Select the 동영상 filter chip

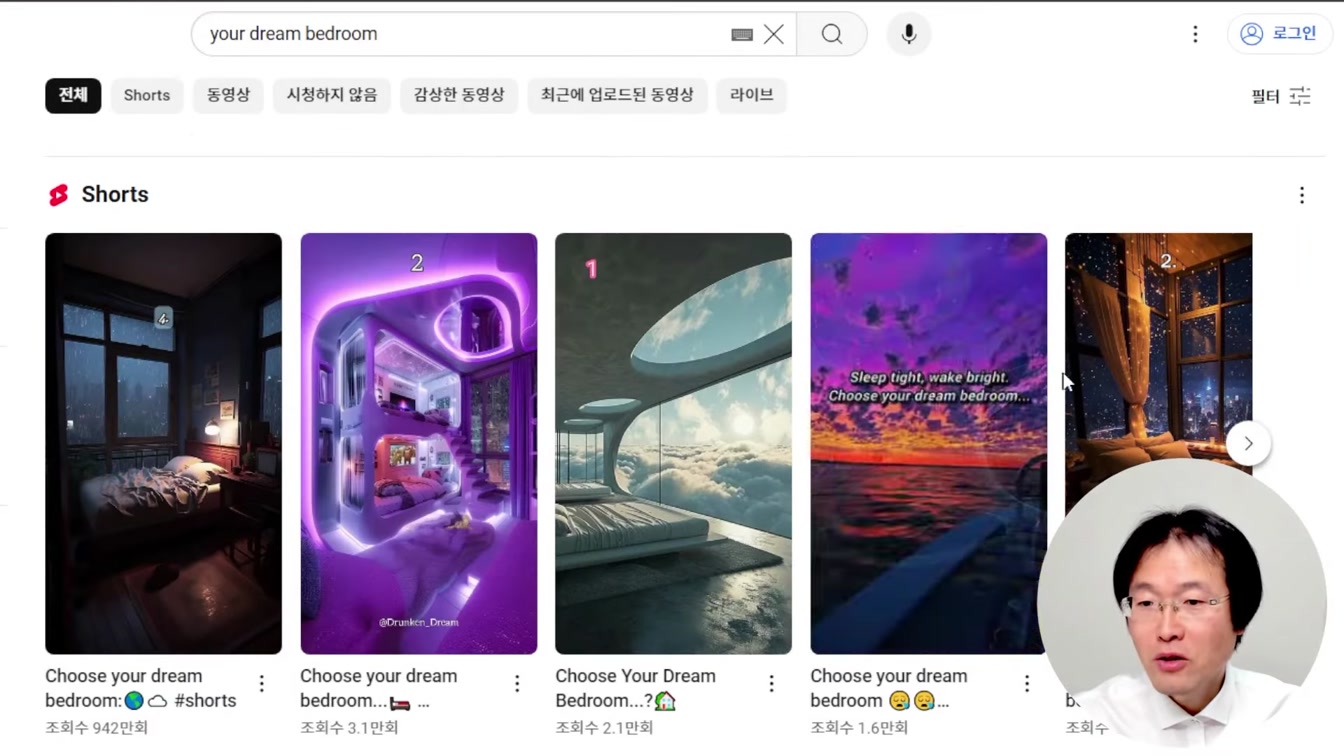click(x=228, y=95)
